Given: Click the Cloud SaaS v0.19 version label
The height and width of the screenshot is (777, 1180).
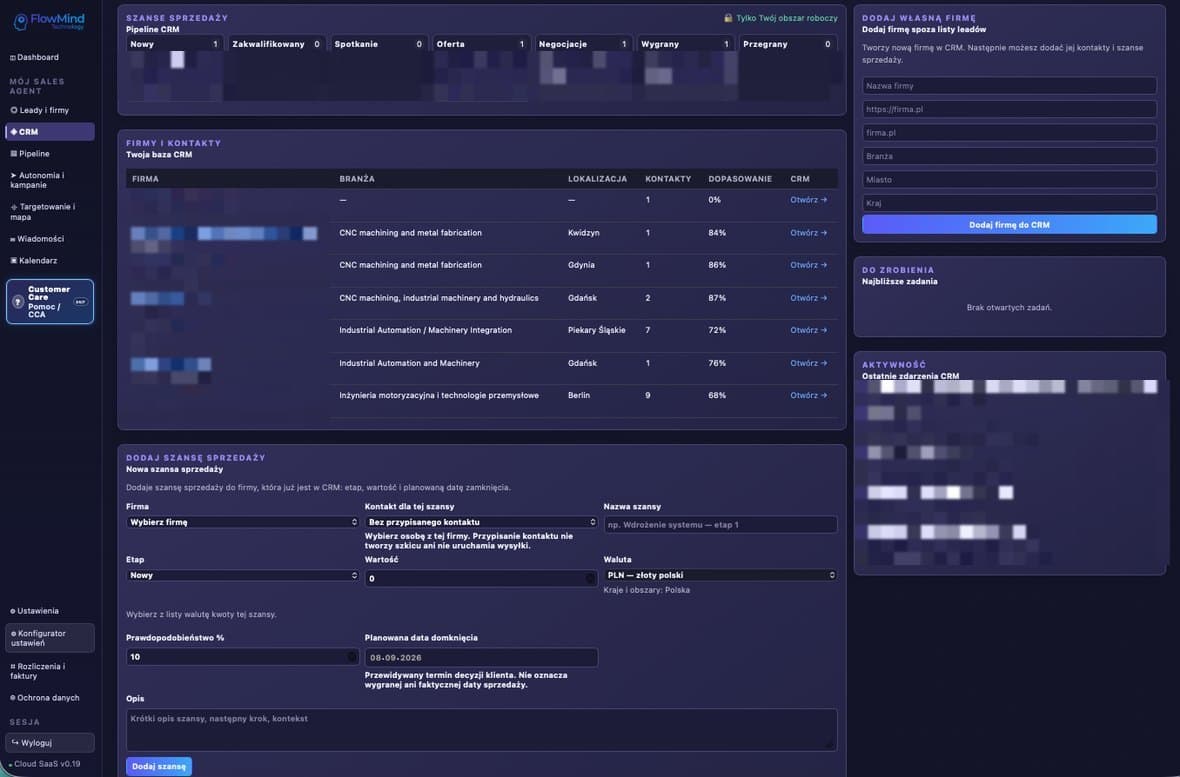Looking at the screenshot, I should (47, 764).
